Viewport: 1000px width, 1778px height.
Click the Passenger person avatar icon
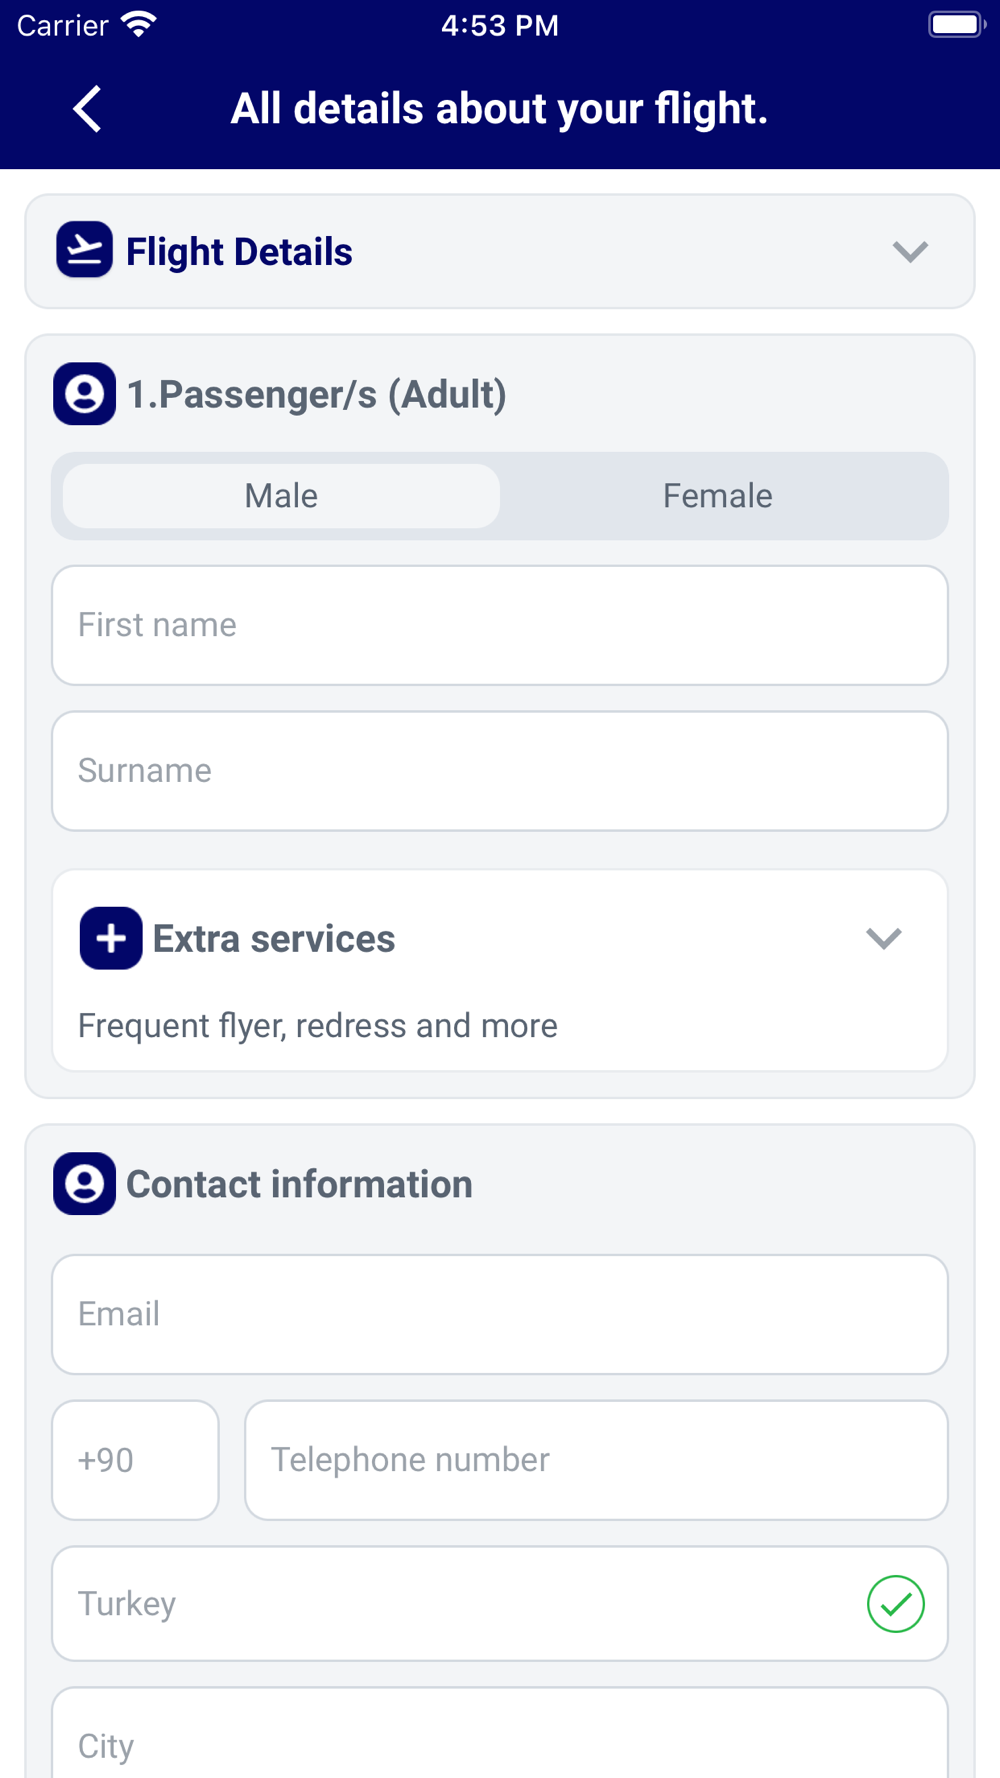[x=84, y=394]
